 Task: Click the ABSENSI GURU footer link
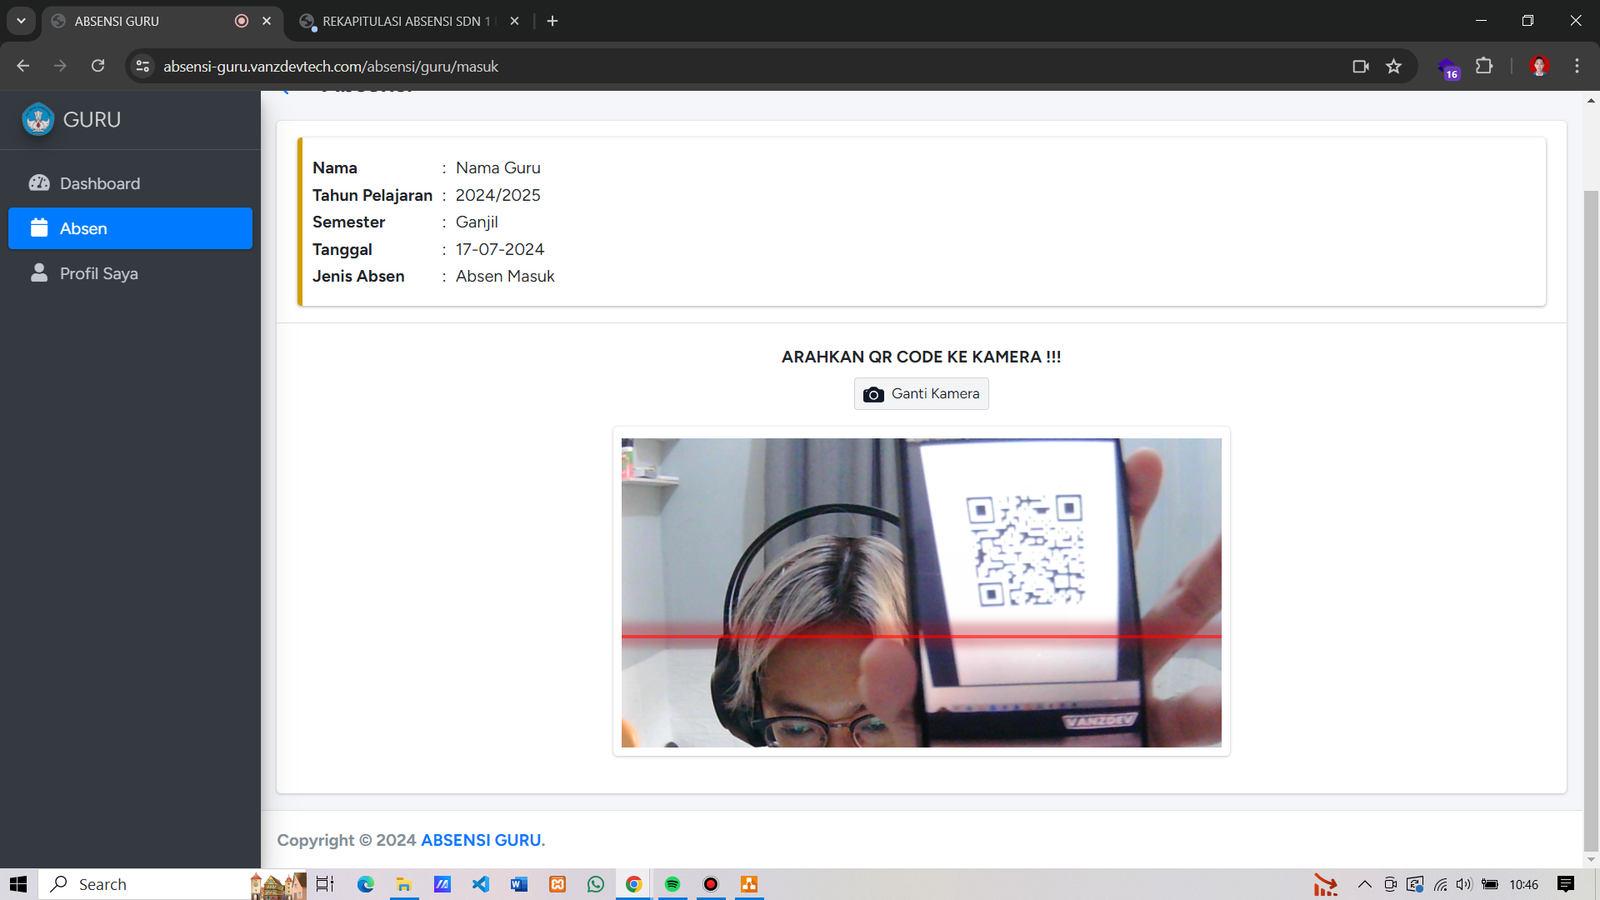(481, 840)
